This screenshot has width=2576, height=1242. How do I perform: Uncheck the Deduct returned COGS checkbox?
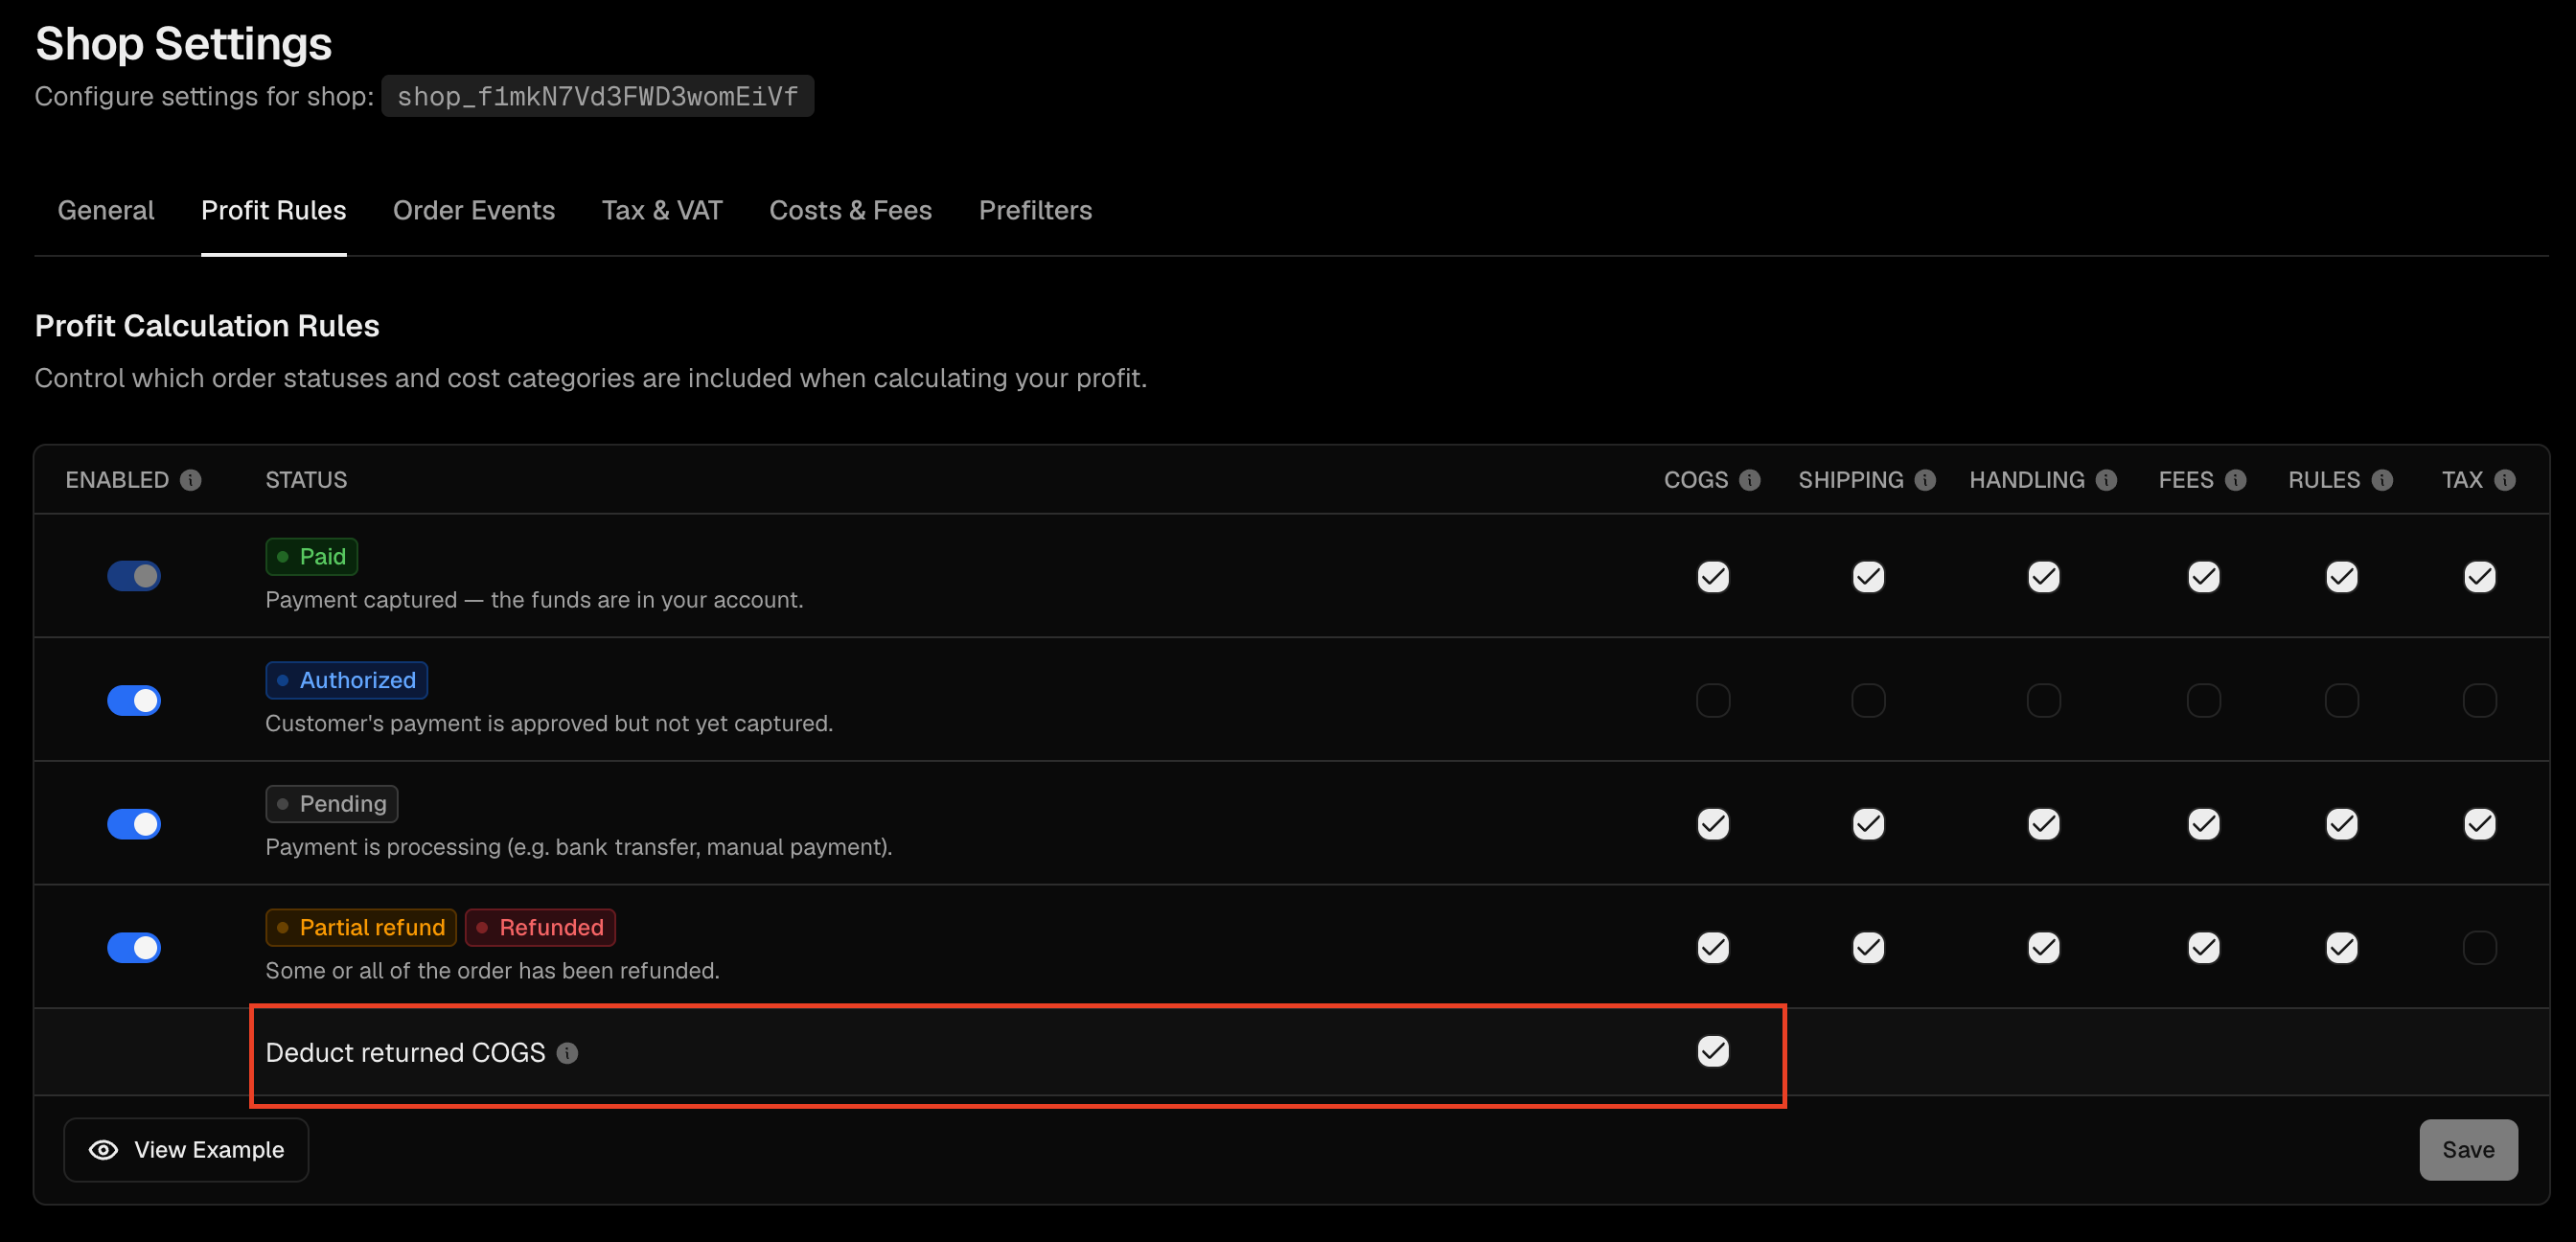point(1713,1051)
